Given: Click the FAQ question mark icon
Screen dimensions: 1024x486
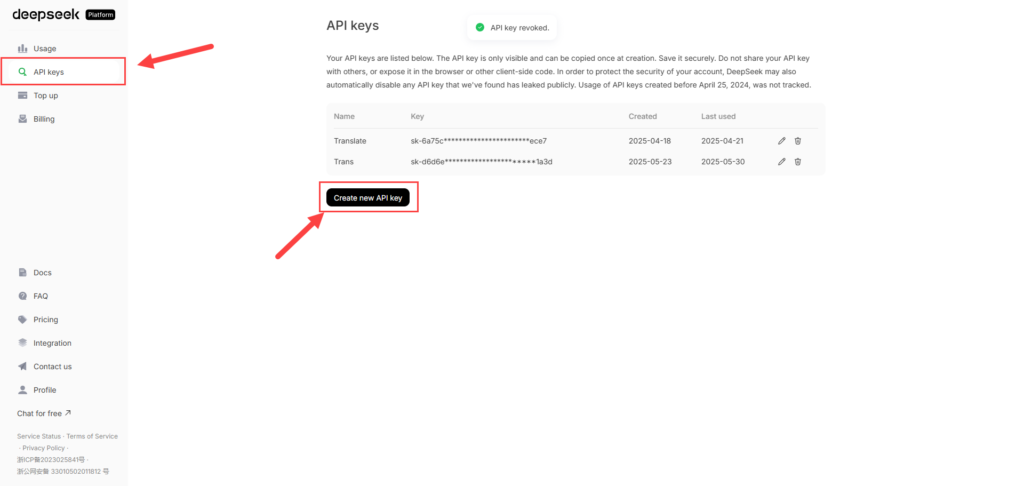Looking at the screenshot, I should point(23,296).
